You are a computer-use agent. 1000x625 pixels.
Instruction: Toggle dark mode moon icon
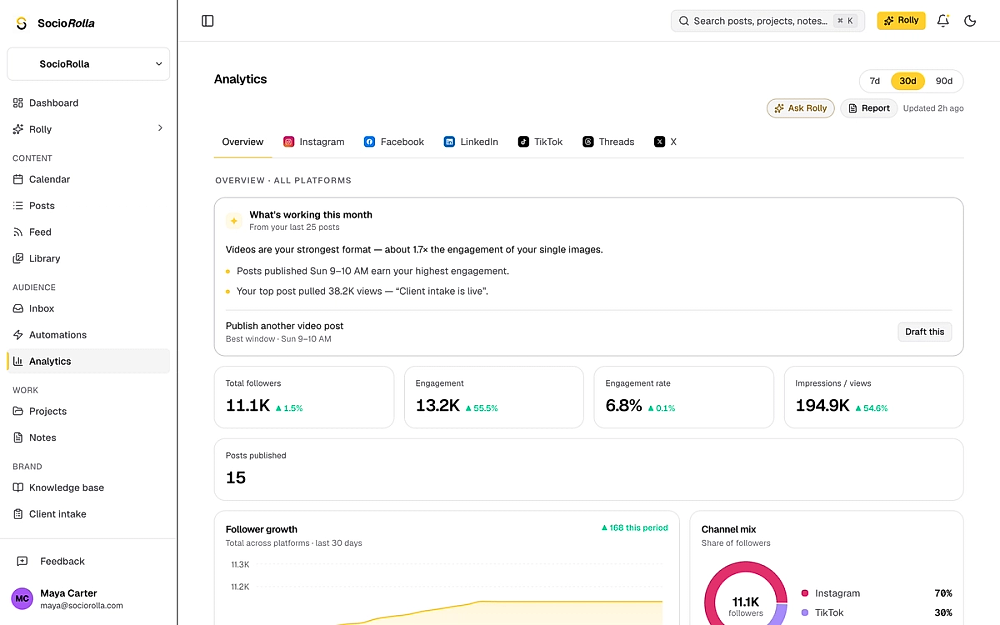[970, 21]
